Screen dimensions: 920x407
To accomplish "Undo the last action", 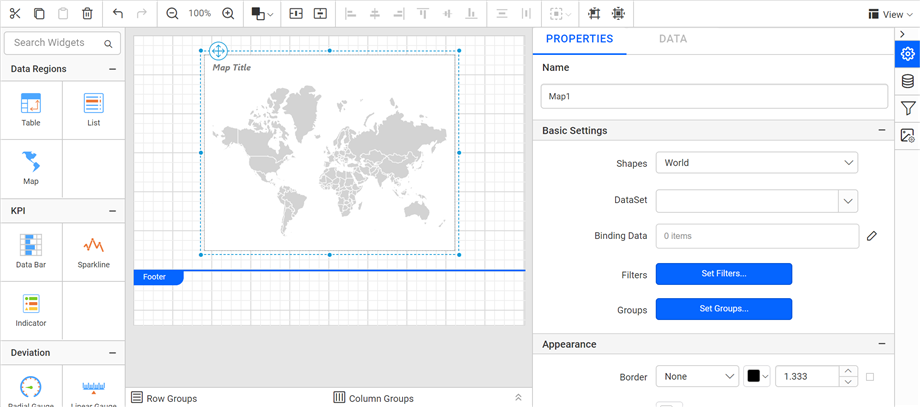I will tap(118, 14).
